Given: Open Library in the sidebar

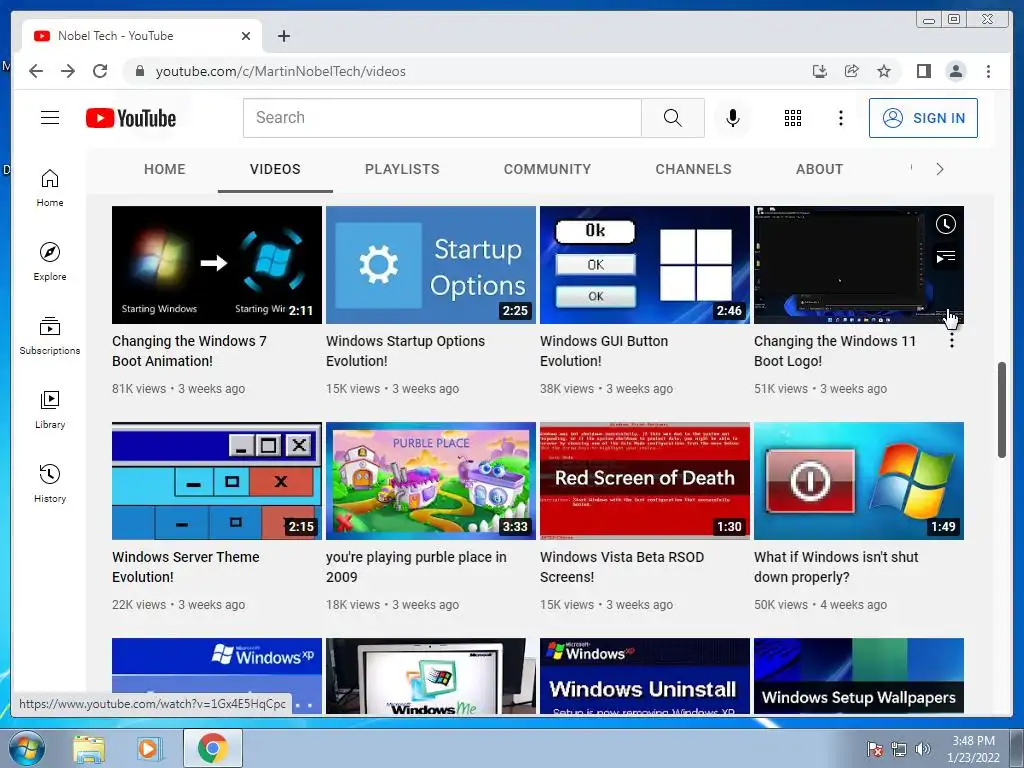Looking at the screenshot, I should pyautogui.click(x=50, y=409).
